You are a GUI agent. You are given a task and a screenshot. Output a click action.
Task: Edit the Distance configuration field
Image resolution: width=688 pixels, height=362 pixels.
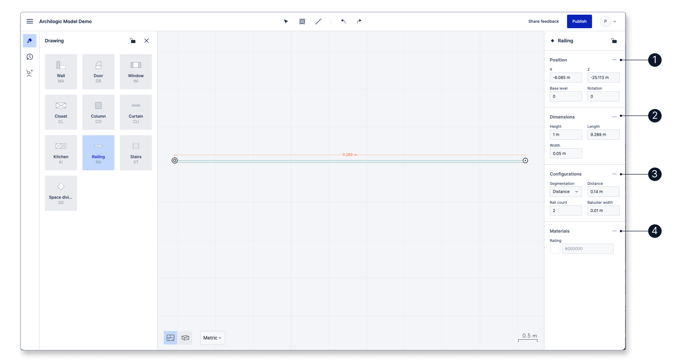pos(603,191)
